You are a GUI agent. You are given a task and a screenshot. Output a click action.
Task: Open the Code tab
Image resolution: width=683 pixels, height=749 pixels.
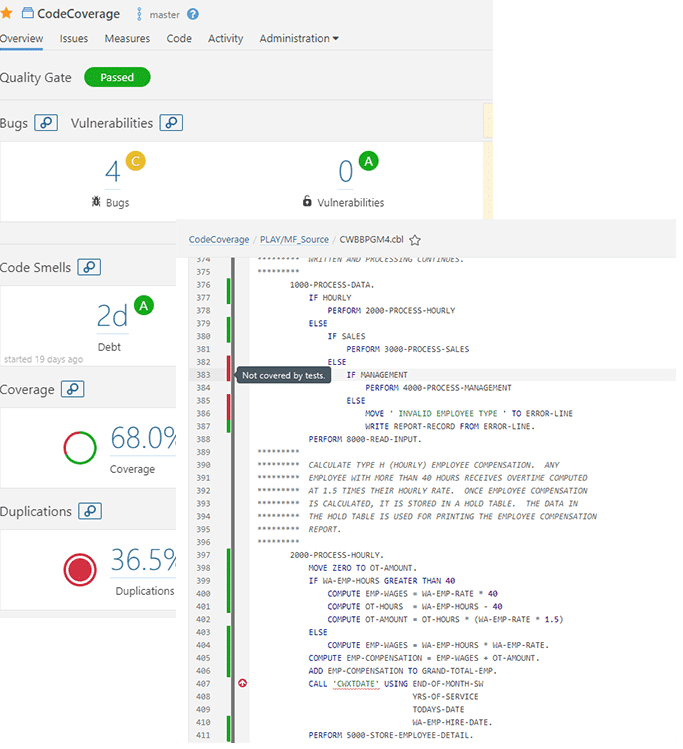179,39
